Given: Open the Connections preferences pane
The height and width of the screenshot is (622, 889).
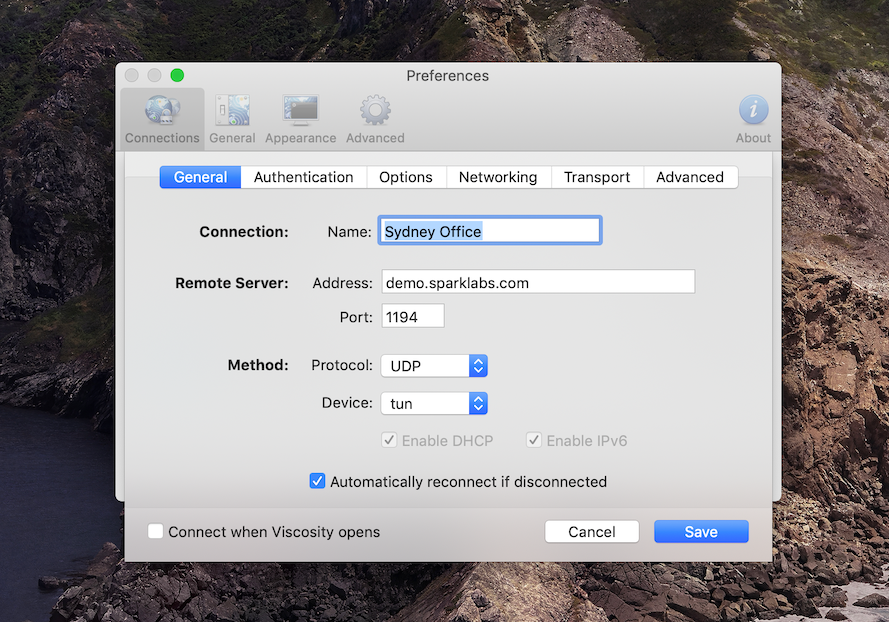Looking at the screenshot, I should click(x=162, y=118).
